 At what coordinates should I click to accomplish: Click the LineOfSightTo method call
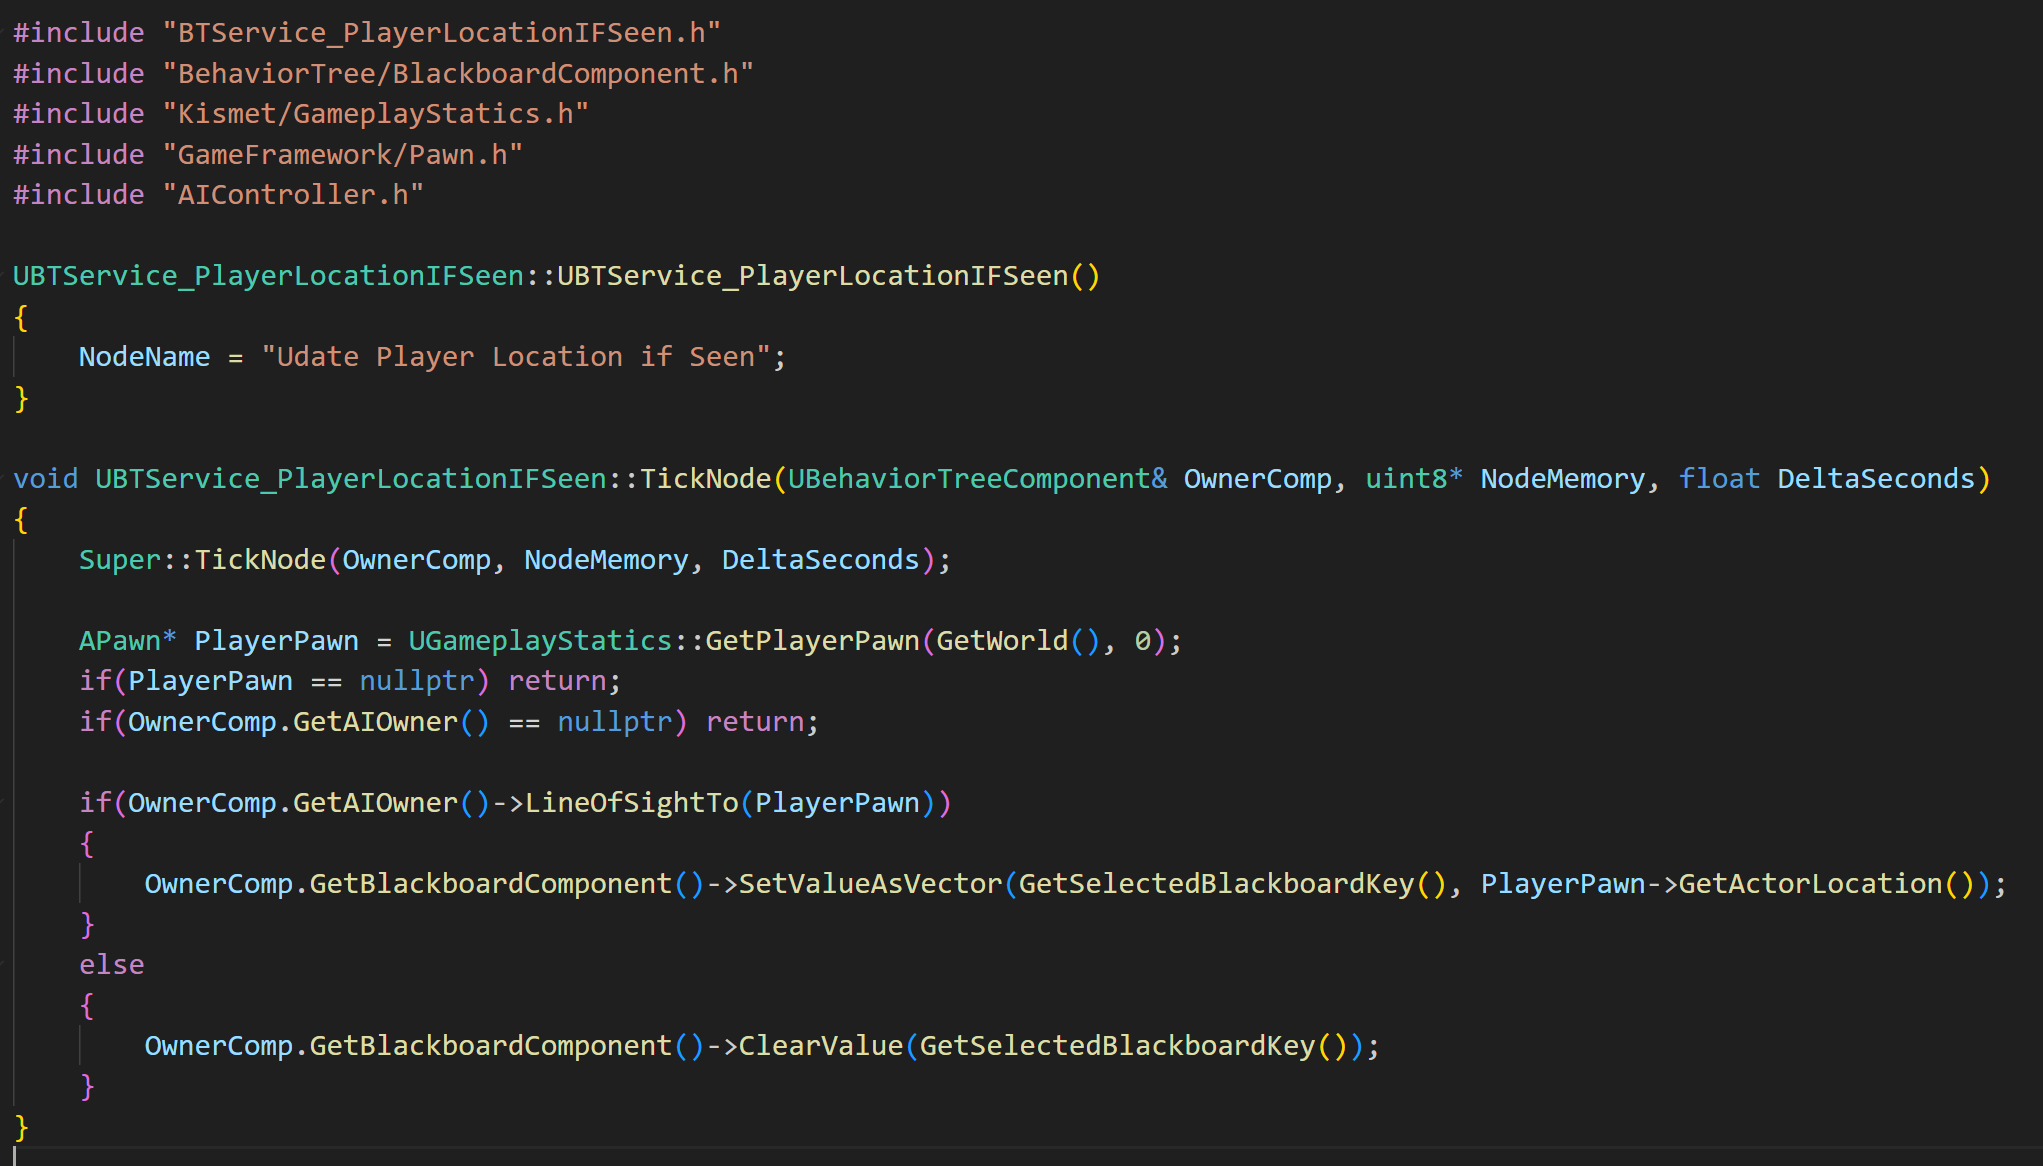(631, 803)
